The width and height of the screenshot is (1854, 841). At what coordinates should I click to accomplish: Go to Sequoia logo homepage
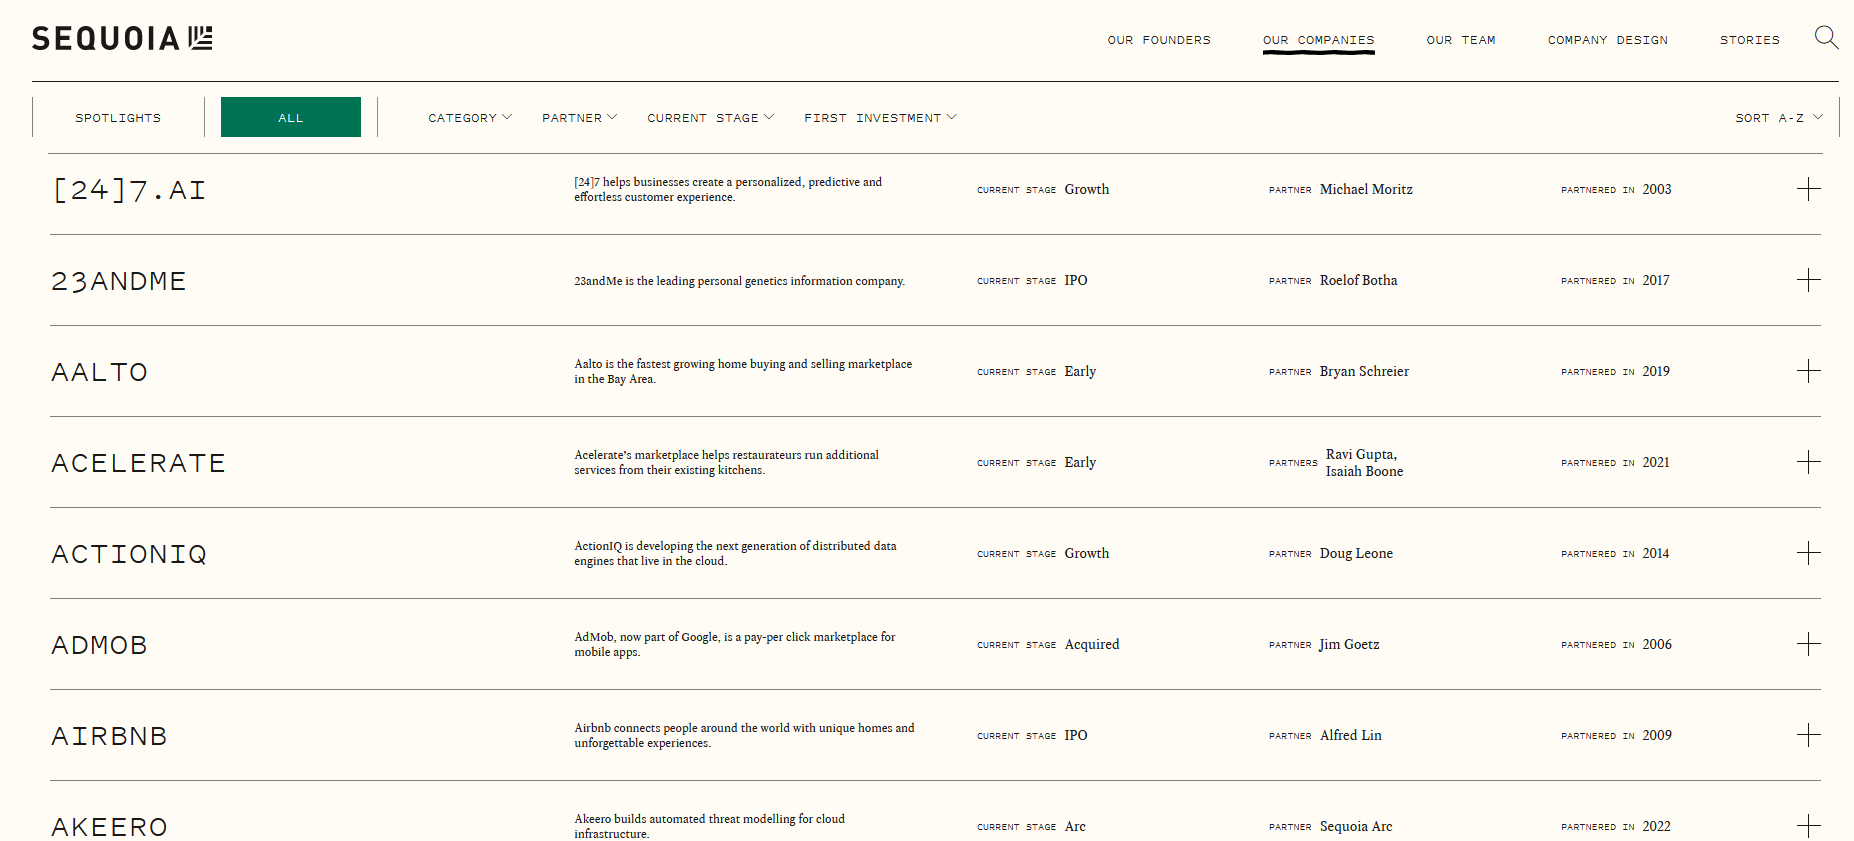click(x=122, y=38)
